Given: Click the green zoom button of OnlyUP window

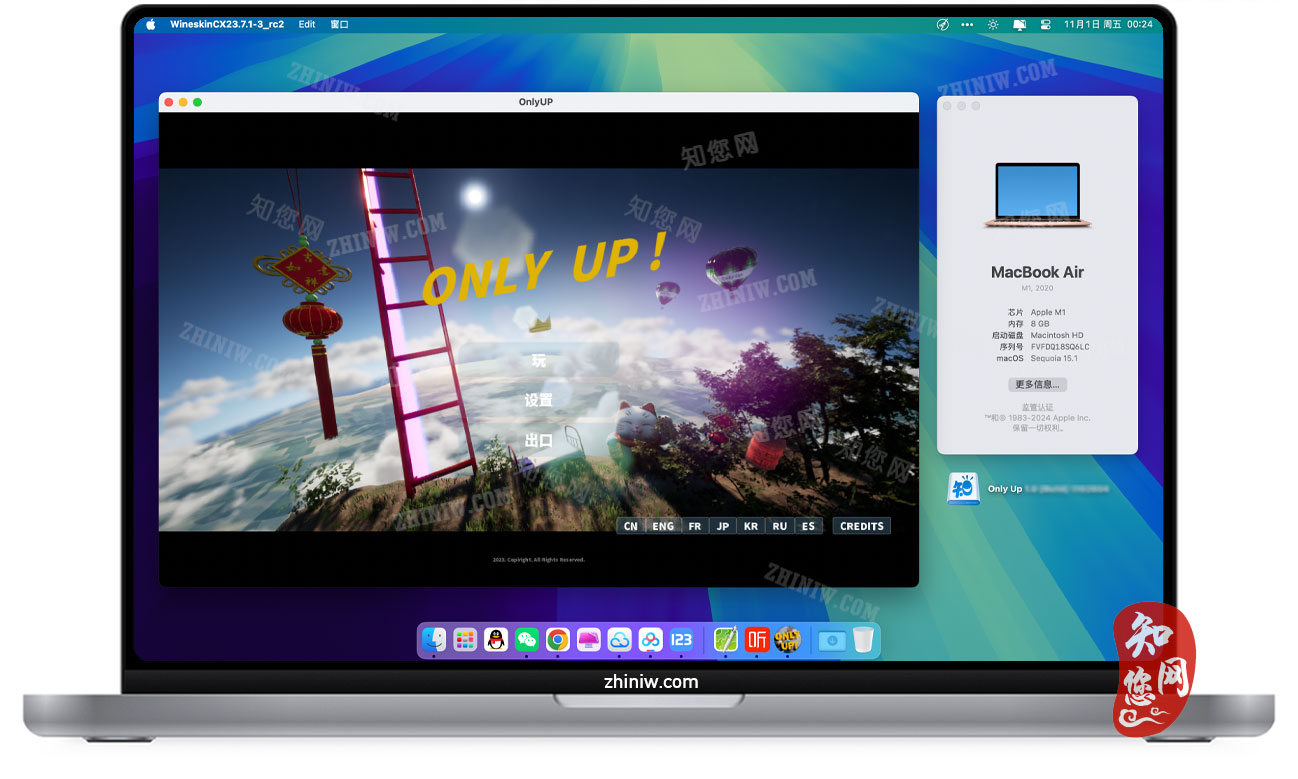Looking at the screenshot, I should [197, 102].
